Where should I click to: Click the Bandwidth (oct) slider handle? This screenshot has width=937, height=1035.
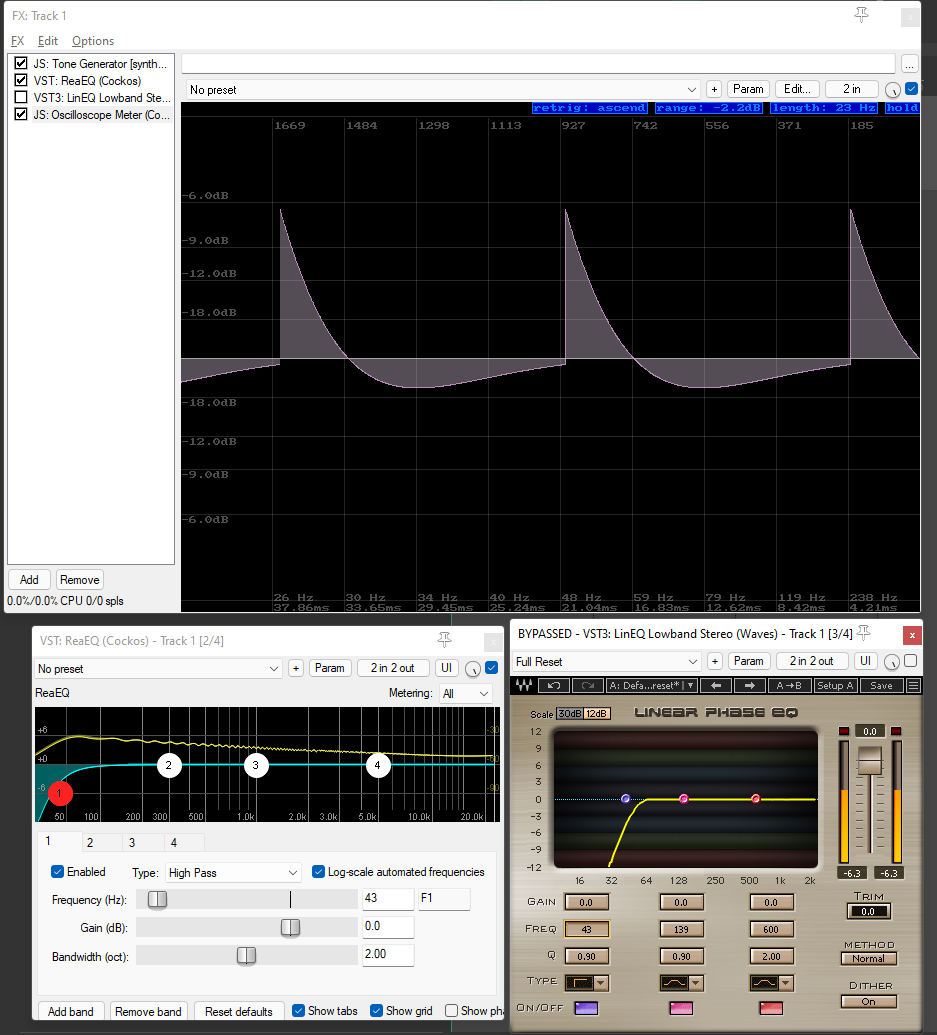(246, 955)
